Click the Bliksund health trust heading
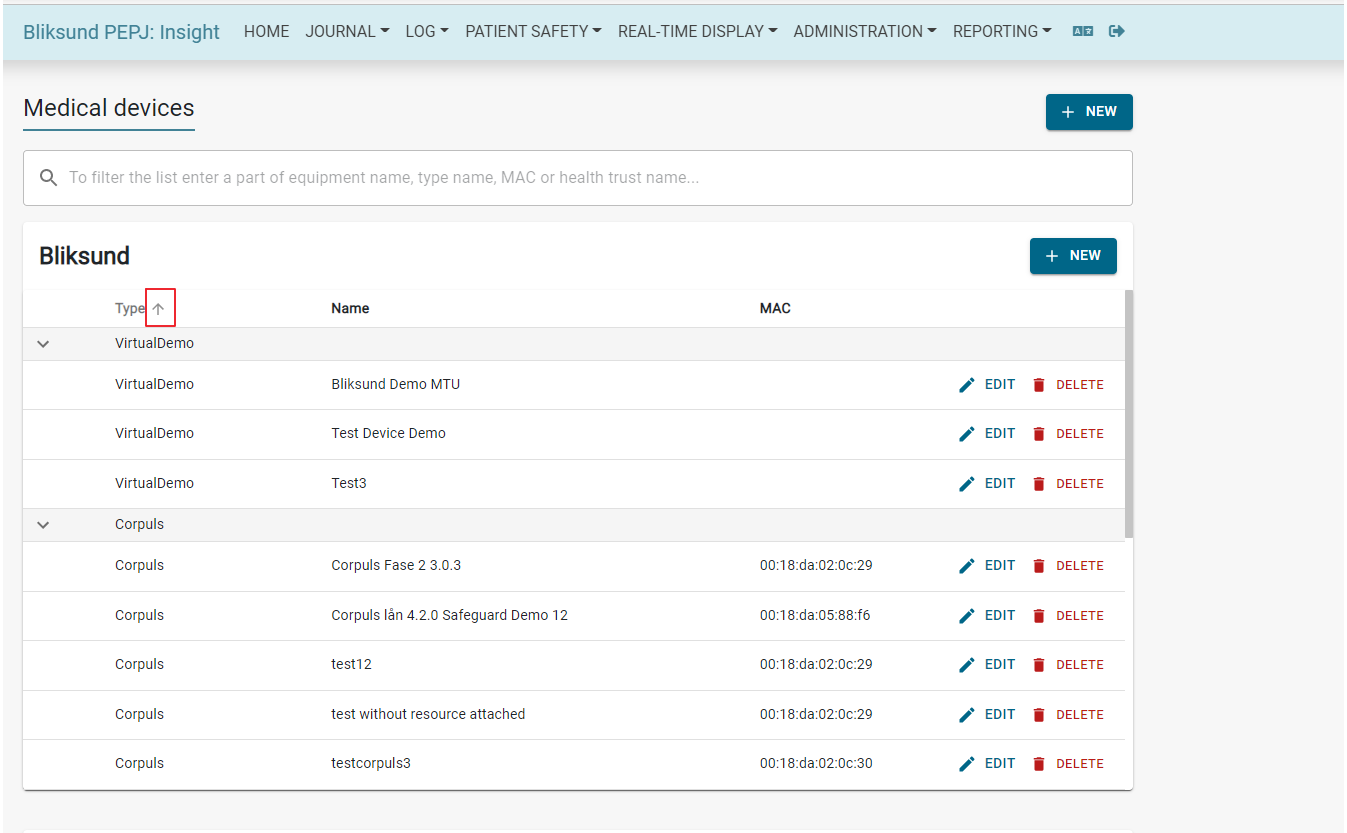Image resolution: width=1347 pixels, height=833 pixels. click(x=85, y=256)
